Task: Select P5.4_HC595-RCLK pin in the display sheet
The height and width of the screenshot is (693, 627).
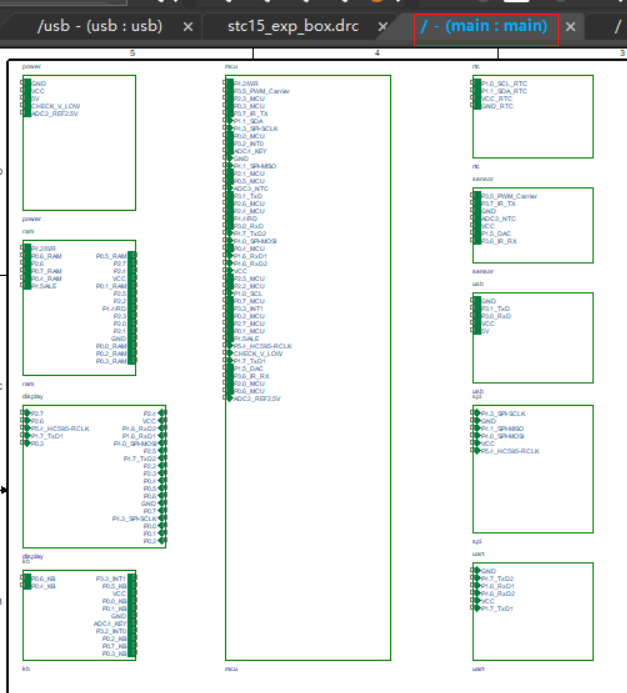Action: click(61, 429)
